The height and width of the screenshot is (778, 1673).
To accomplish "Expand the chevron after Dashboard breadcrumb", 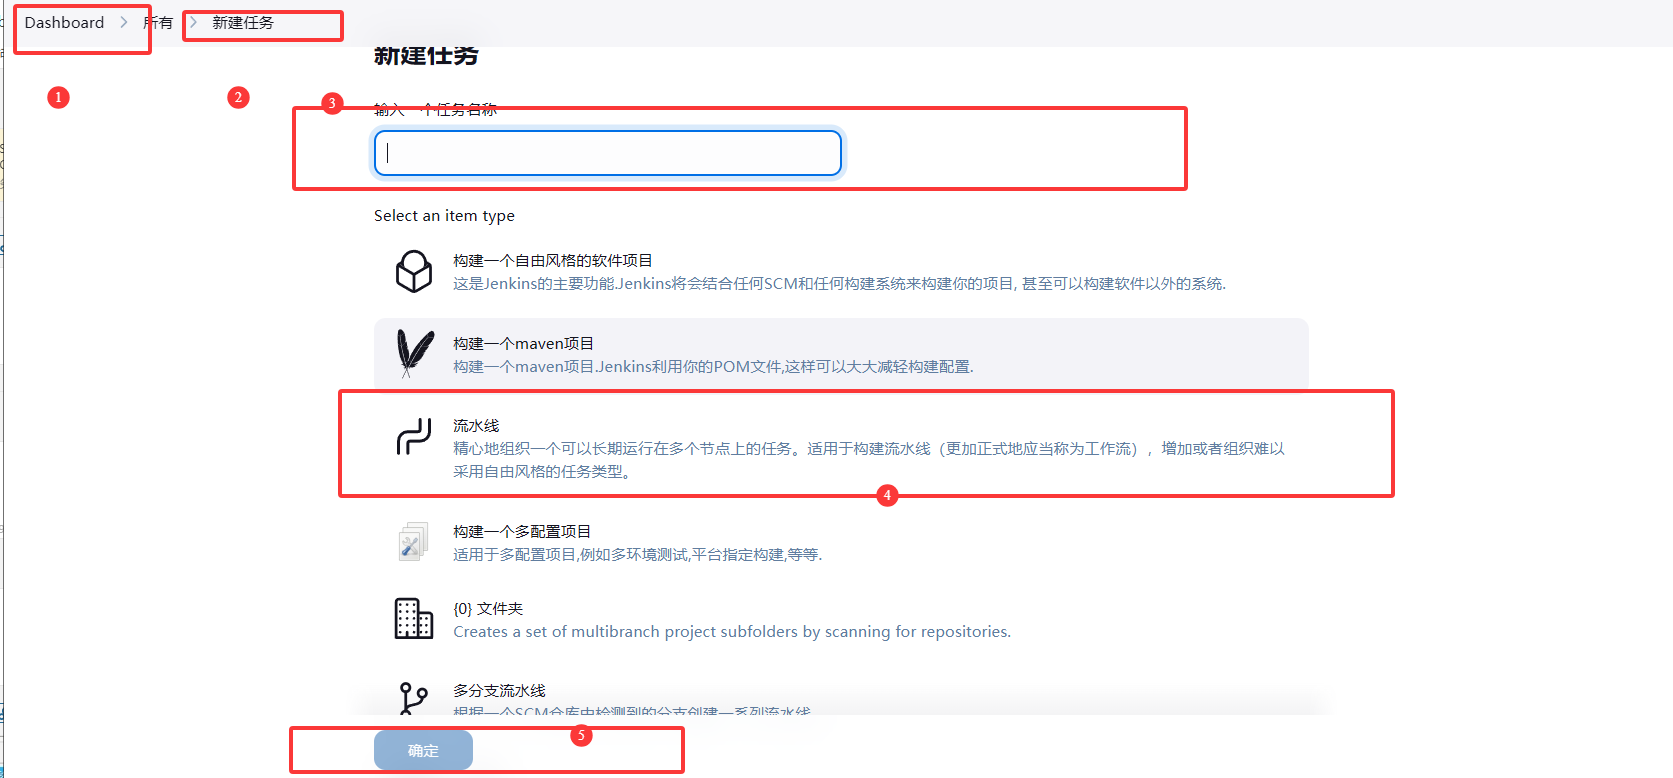I will click(x=124, y=22).
